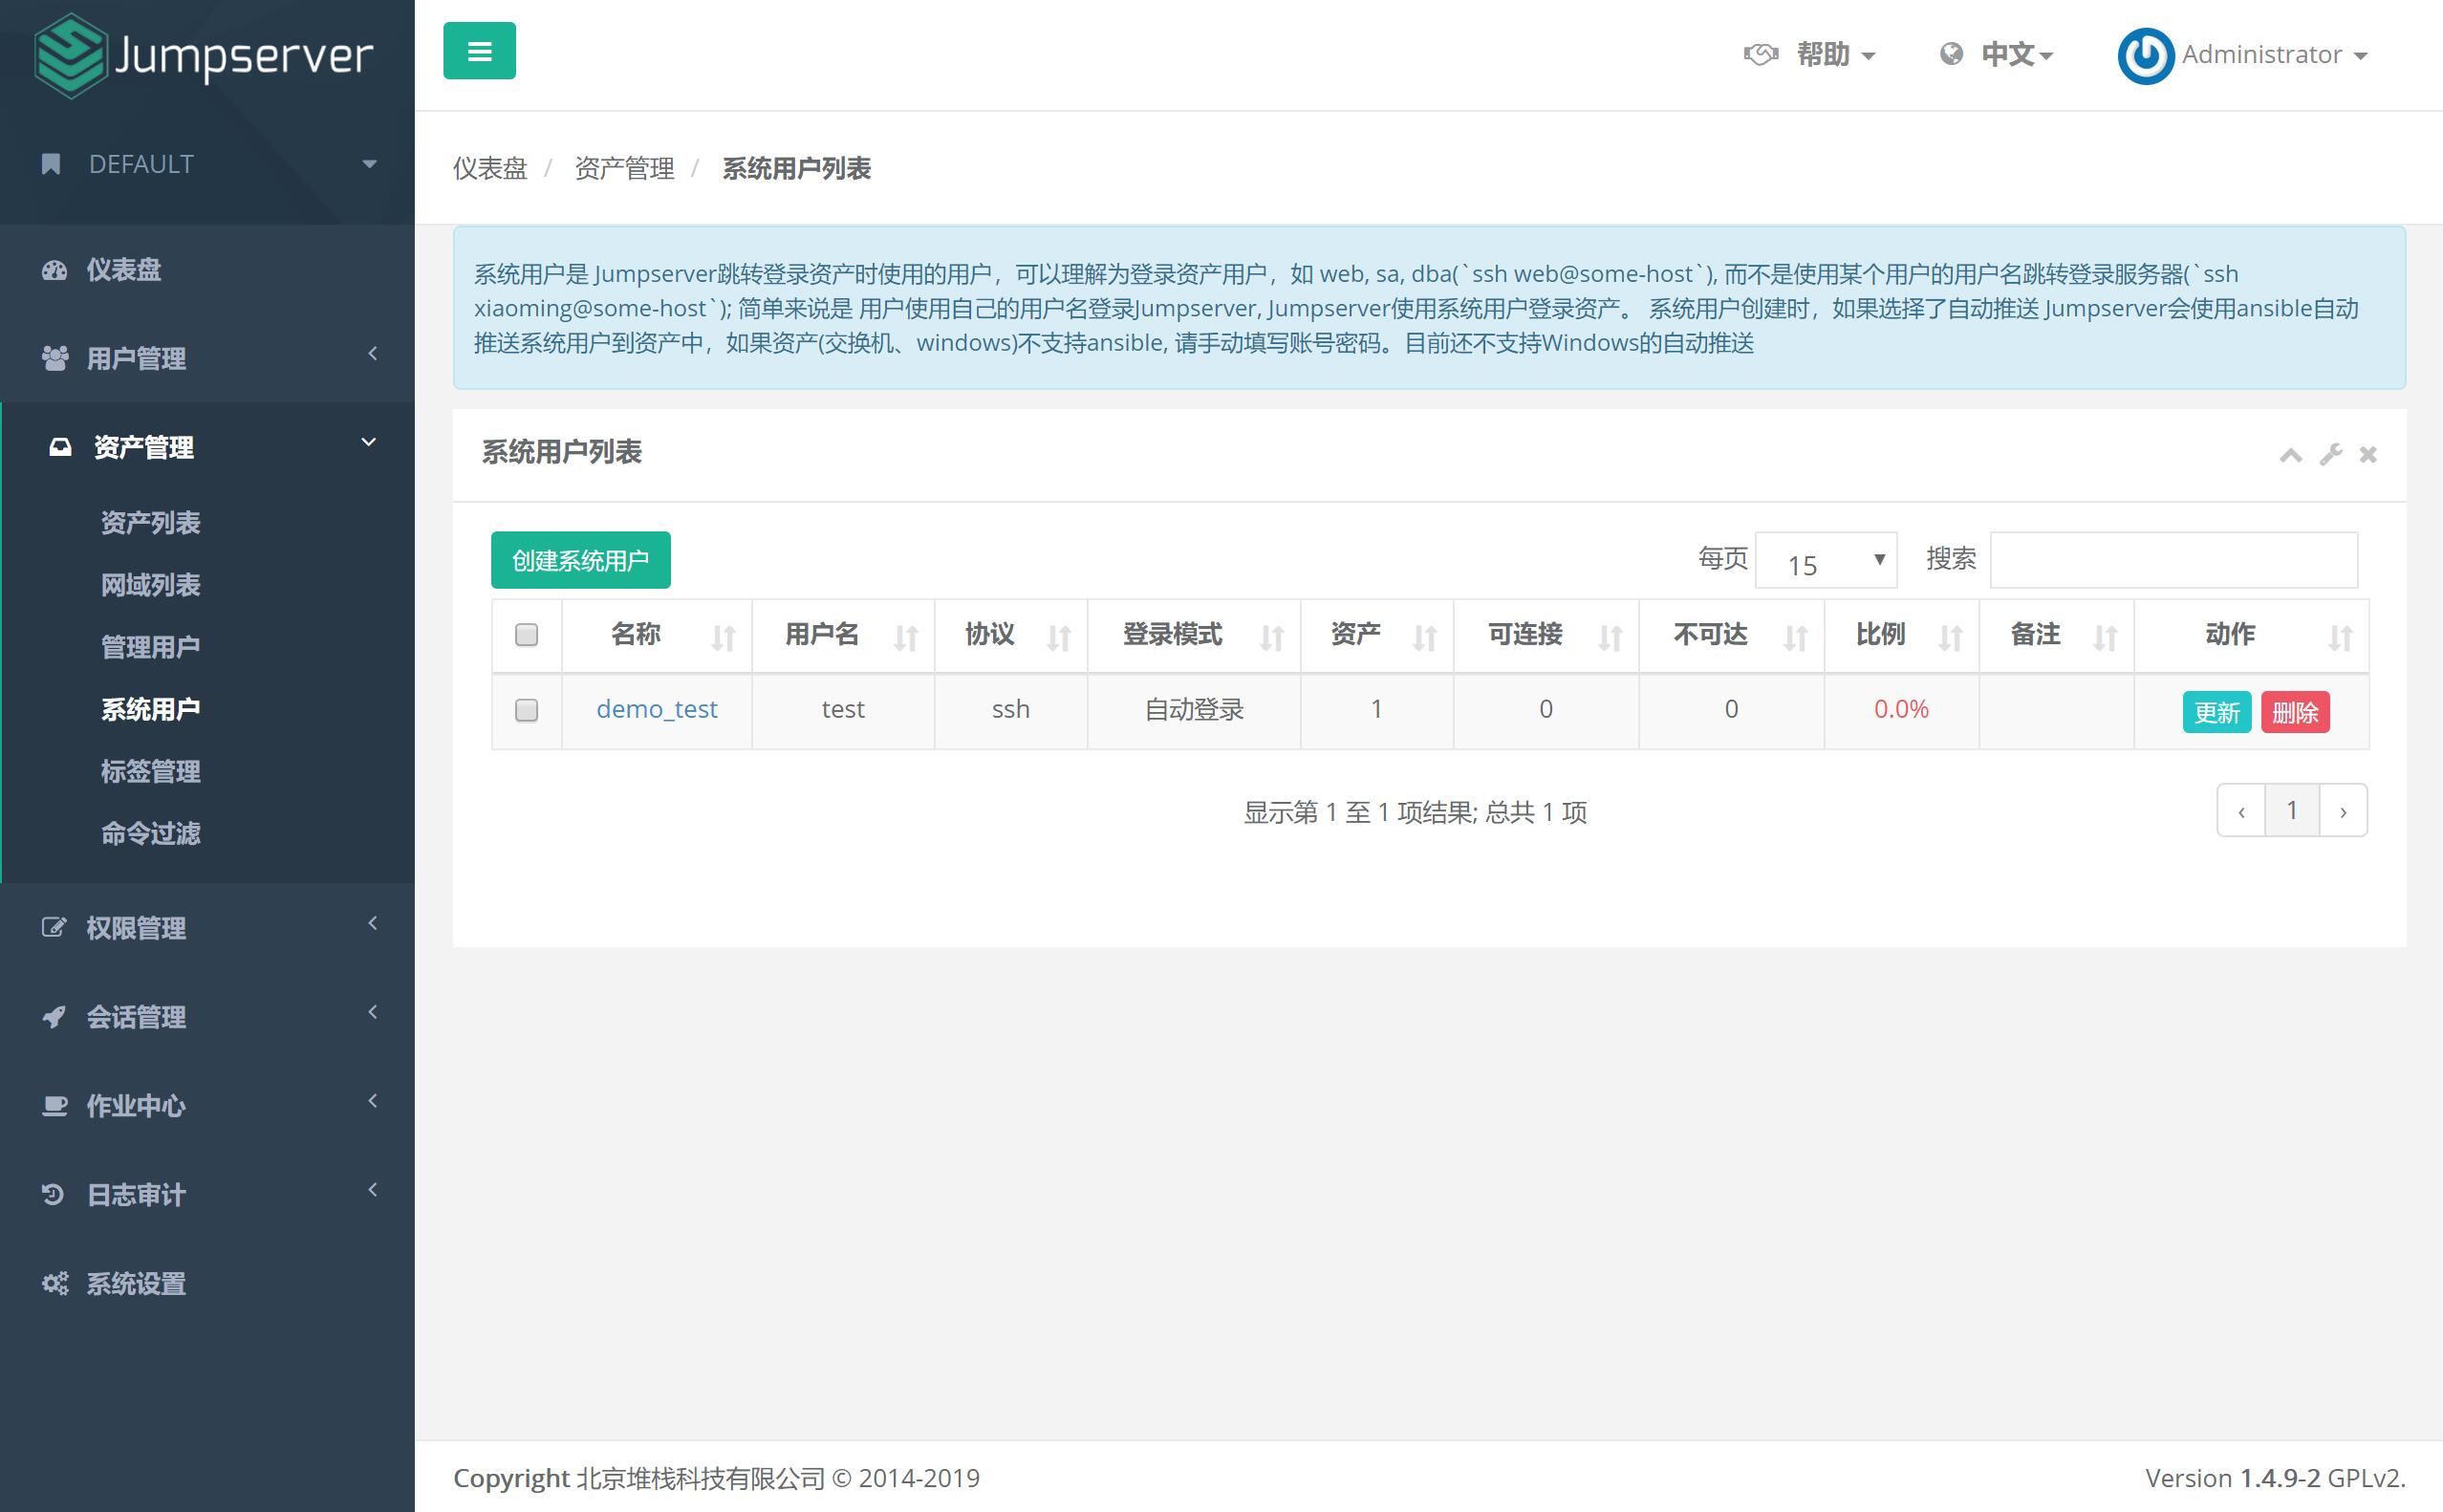Sort by the 比例 column sort icon
The width and height of the screenshot is (2443, 1512).
[1951, 637]
